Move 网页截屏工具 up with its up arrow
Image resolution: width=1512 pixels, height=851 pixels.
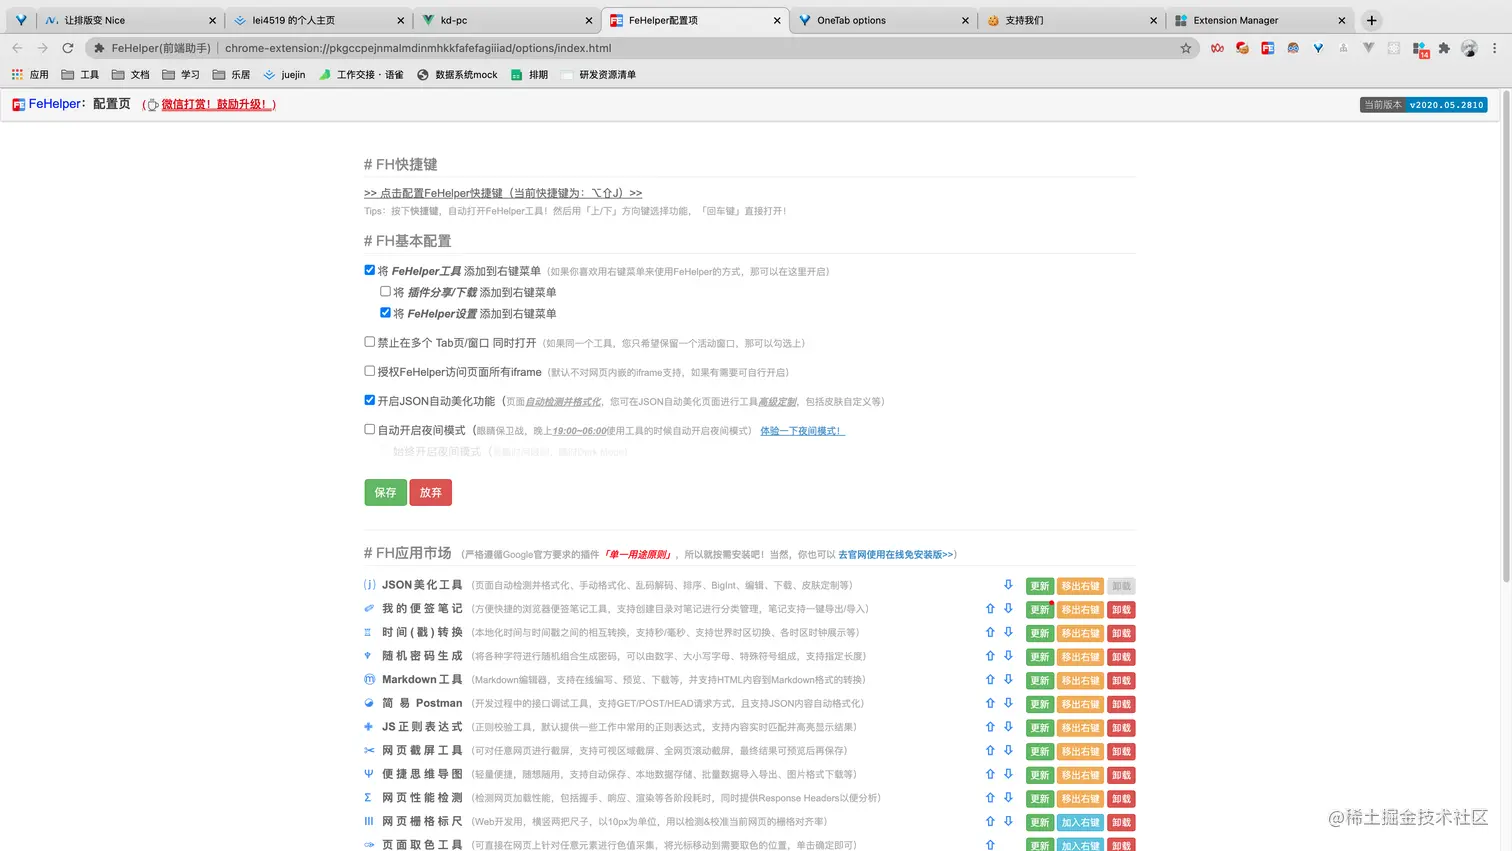point(990,751)
